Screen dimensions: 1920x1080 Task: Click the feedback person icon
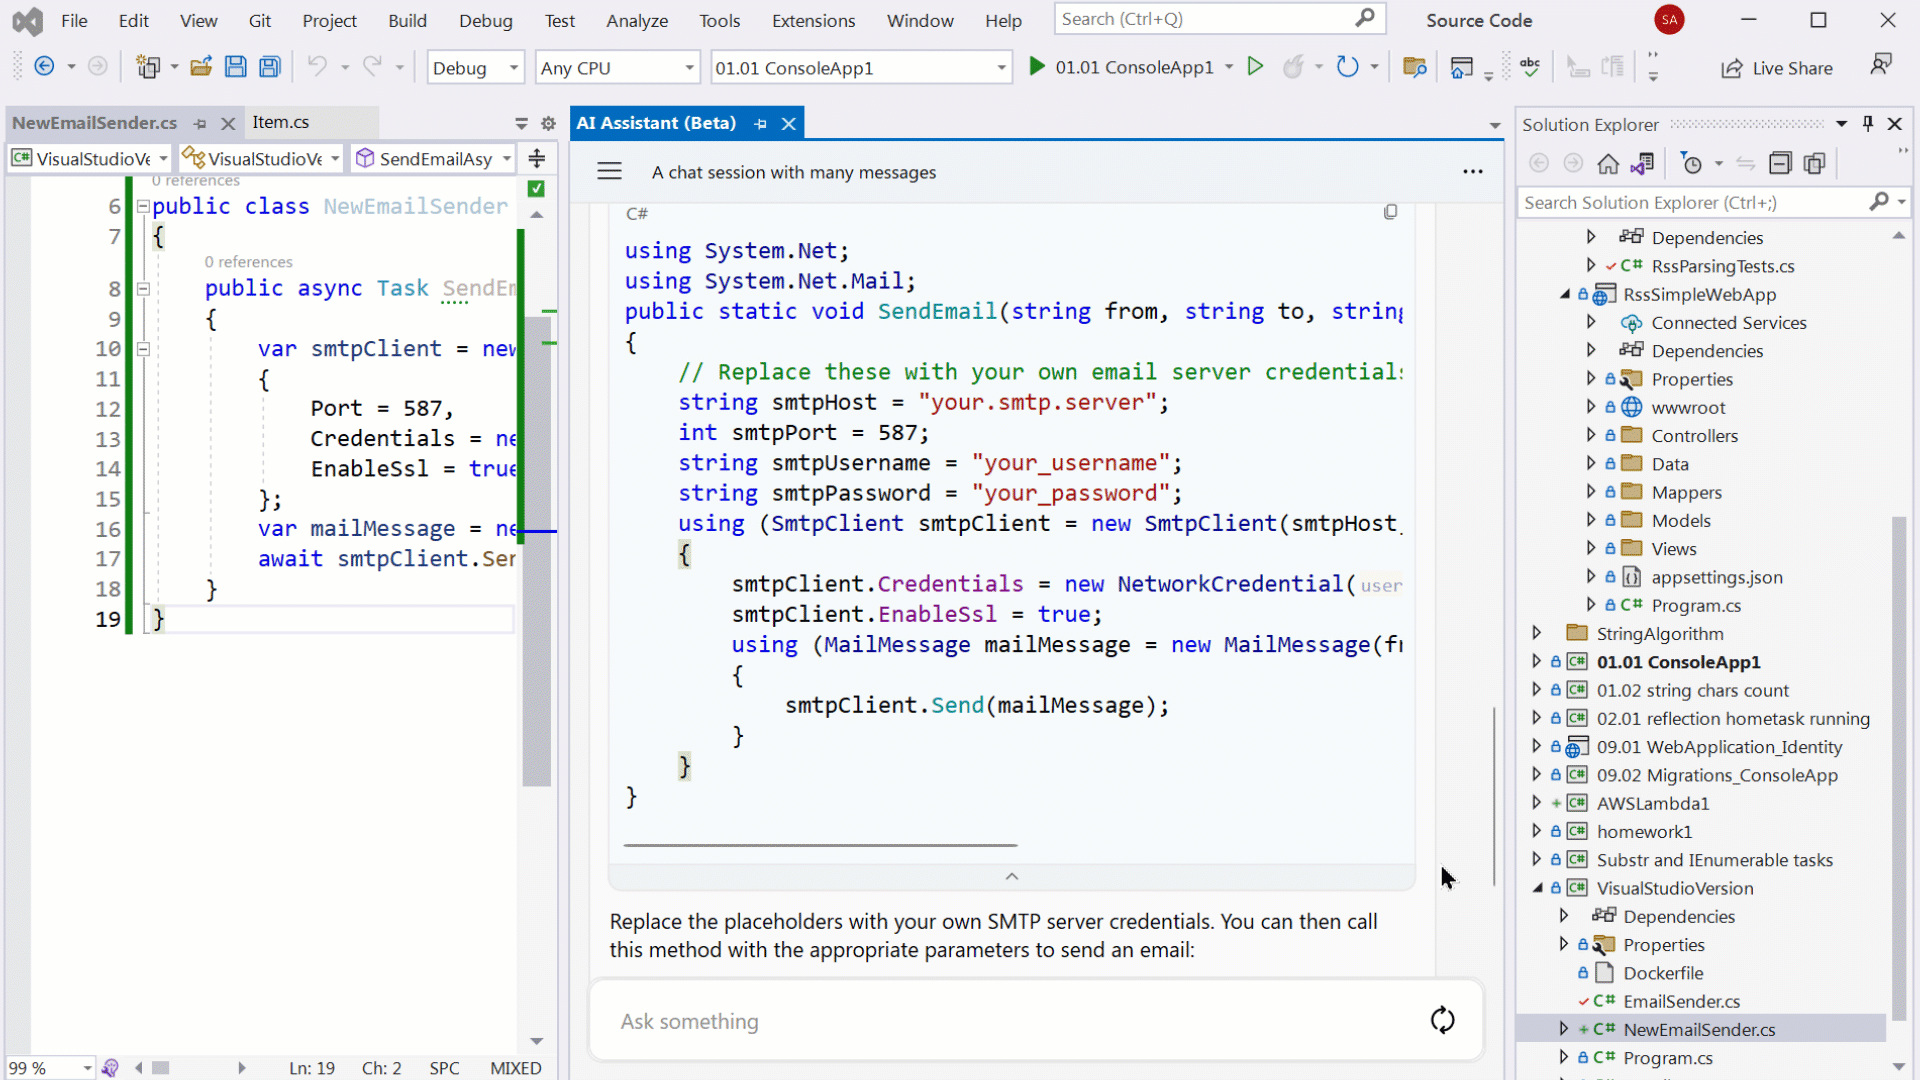click(x=1881, y=65)
